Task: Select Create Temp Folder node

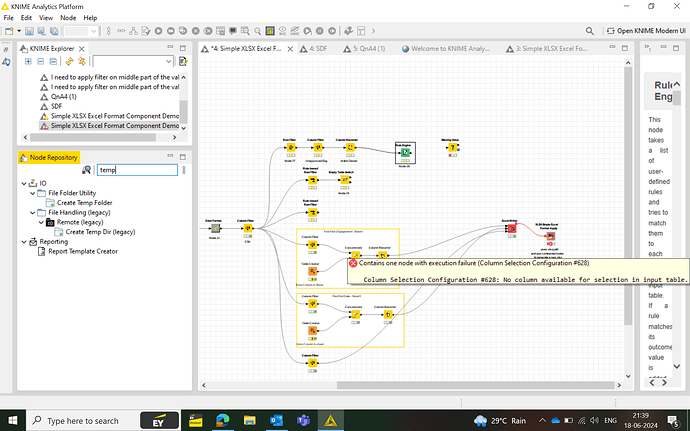Action: click(x=84, y=203)
